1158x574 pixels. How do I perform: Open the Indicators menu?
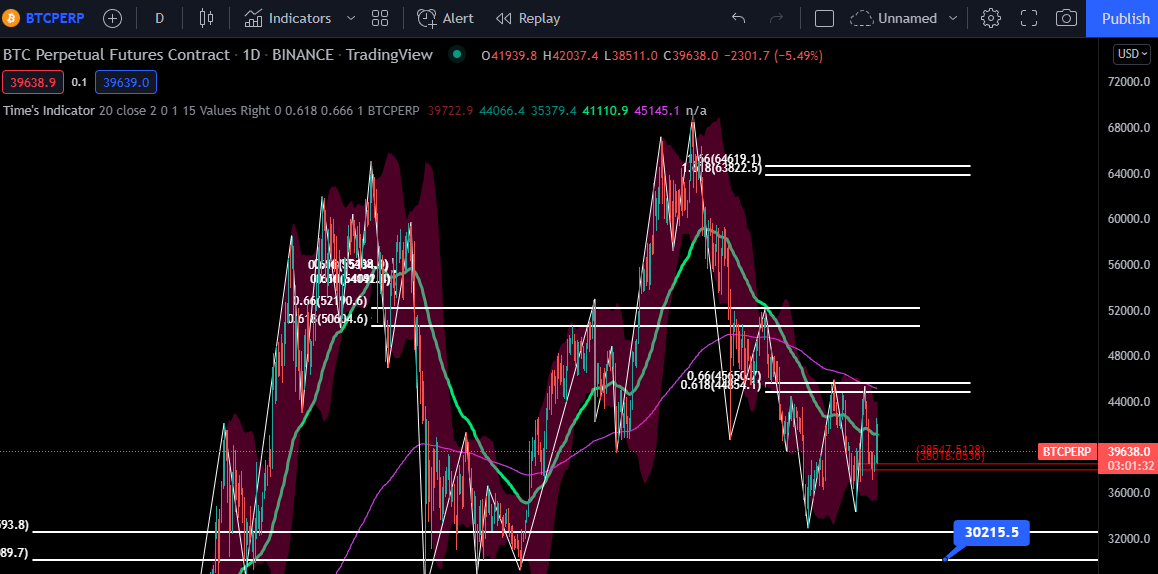click(288, 18)
